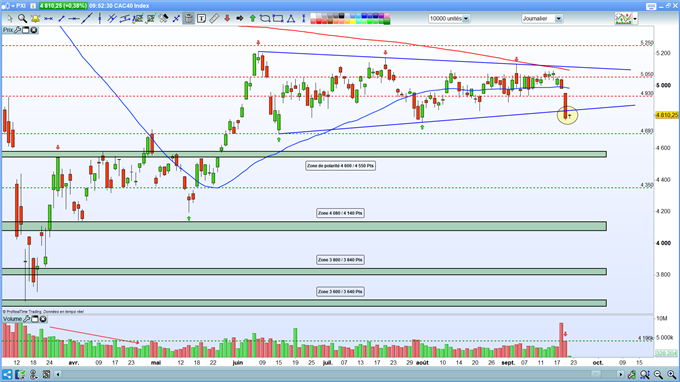The image size is (680, 382).
Task: Activate the magnifier zoom tool
Action: tap(22, 19)
